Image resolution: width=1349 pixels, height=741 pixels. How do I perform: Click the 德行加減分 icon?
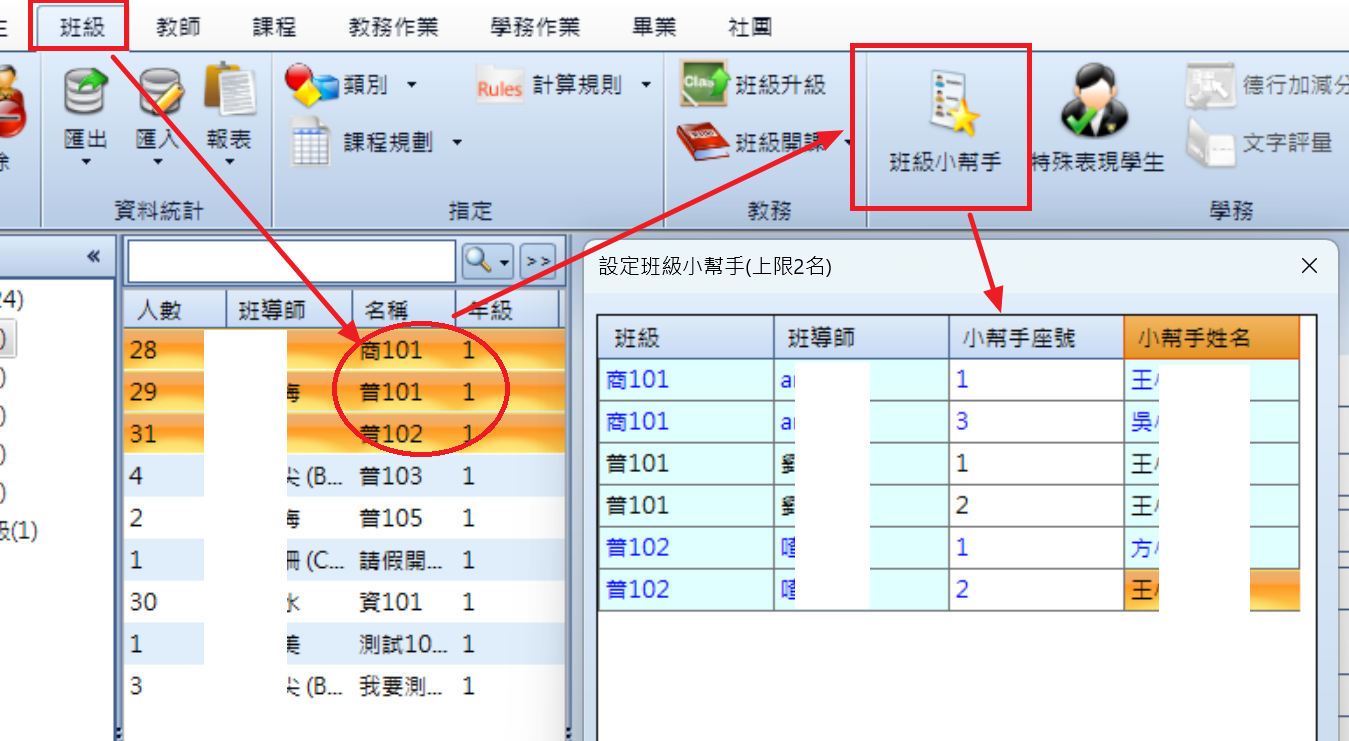[x=1210, y=87]
